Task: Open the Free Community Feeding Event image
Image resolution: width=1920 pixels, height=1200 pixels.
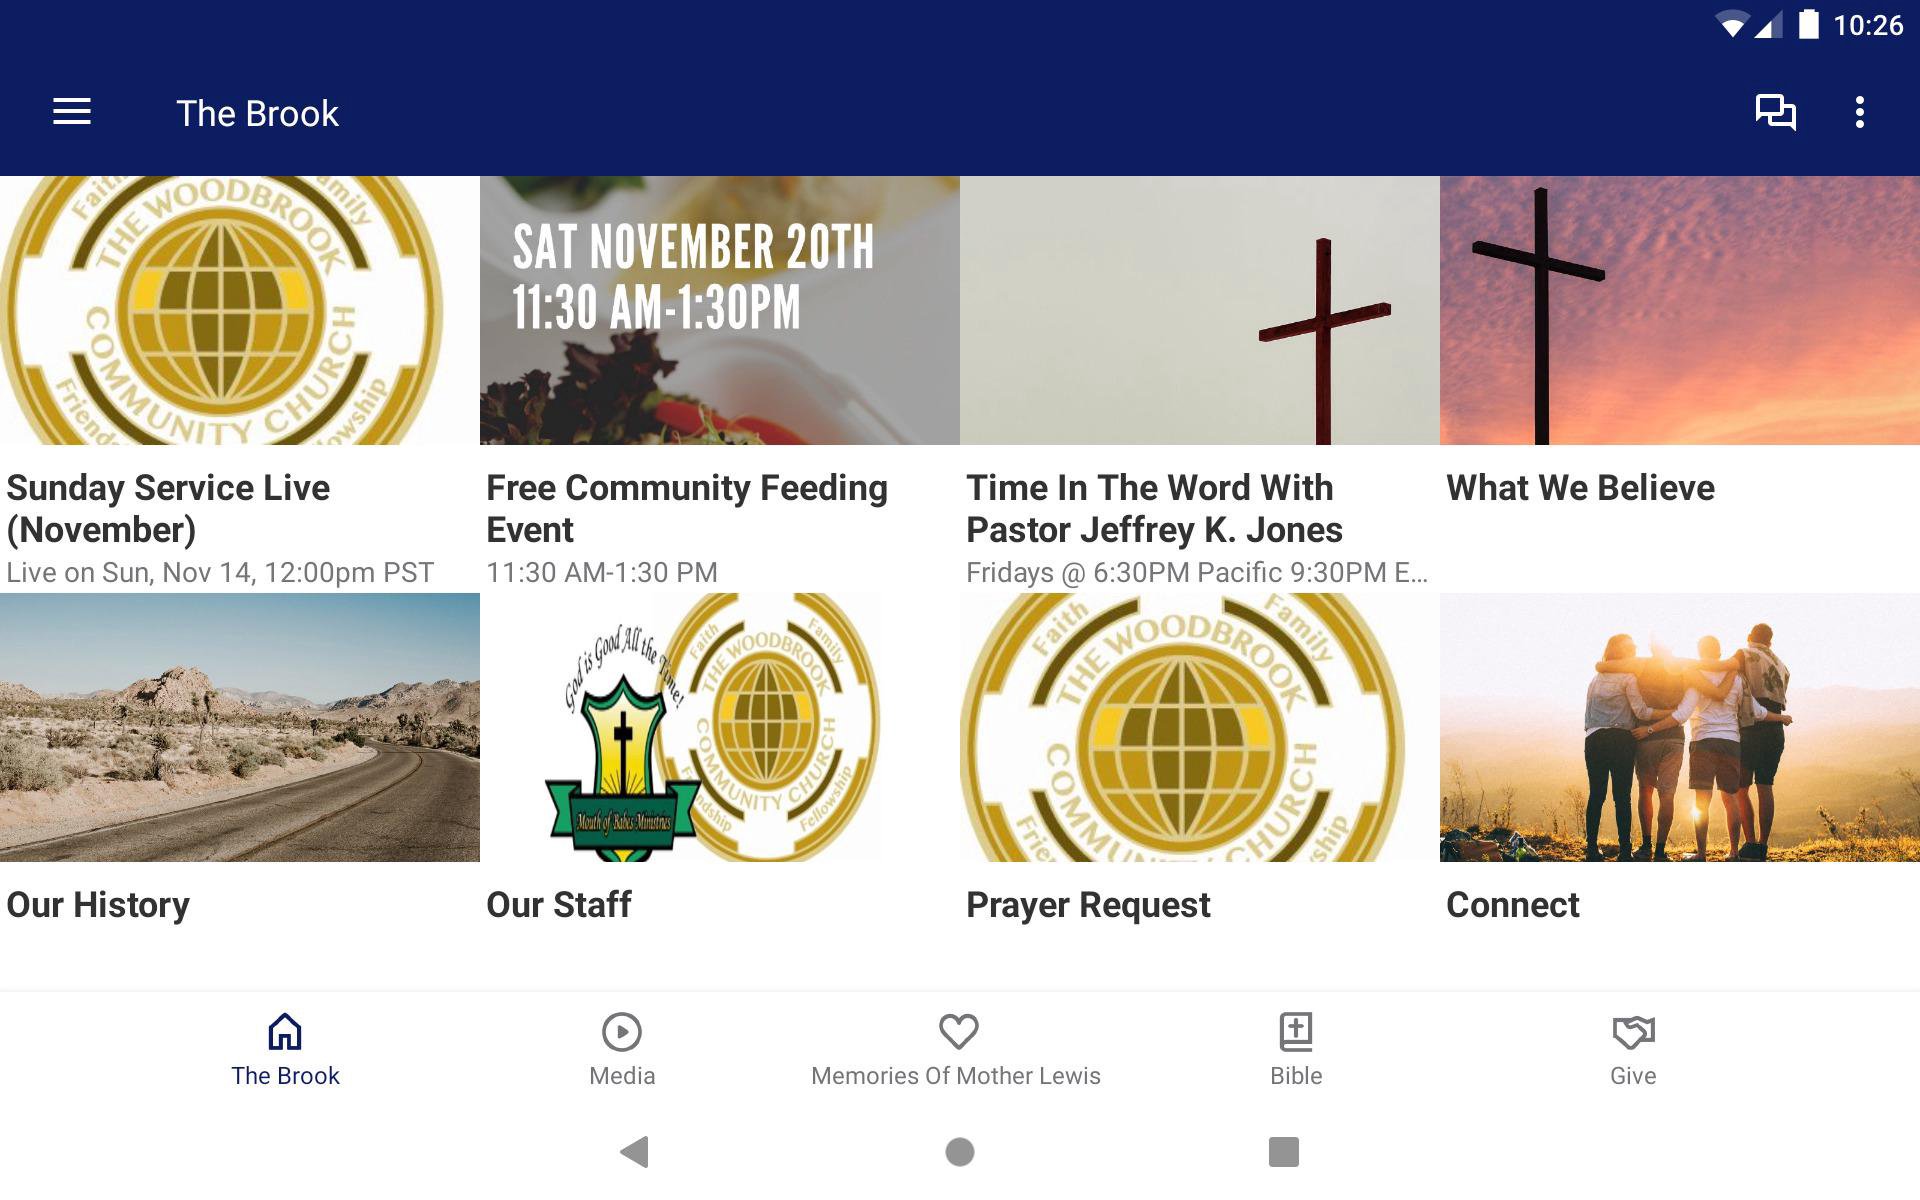Action: 720,311
